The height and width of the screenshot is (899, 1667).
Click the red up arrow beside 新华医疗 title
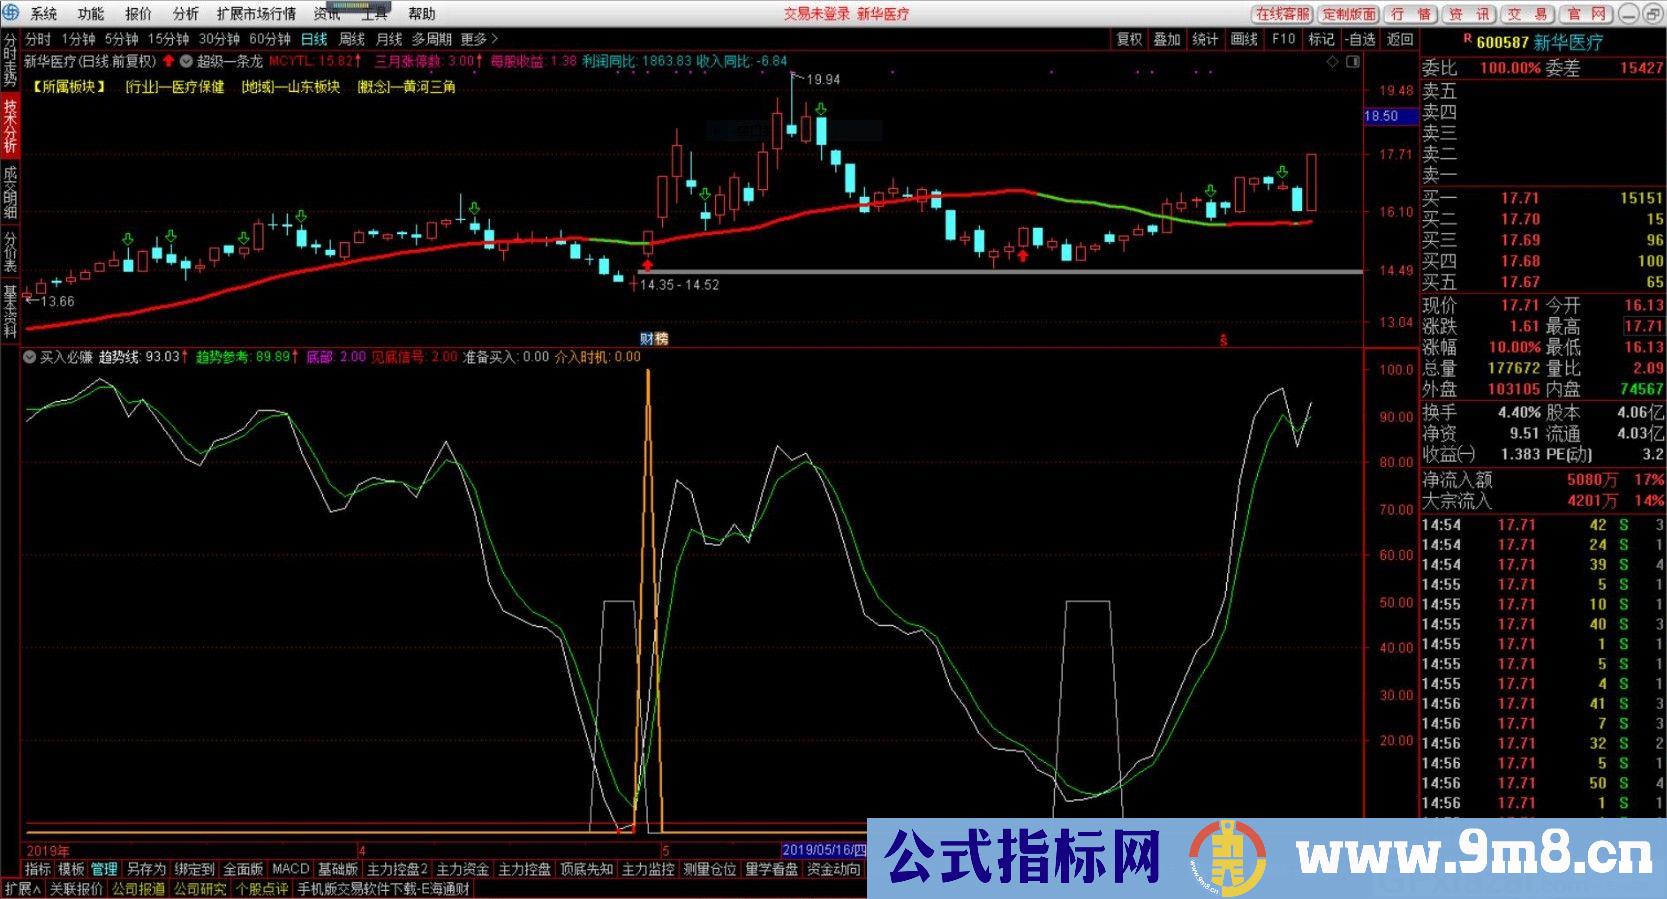point(168,61)
